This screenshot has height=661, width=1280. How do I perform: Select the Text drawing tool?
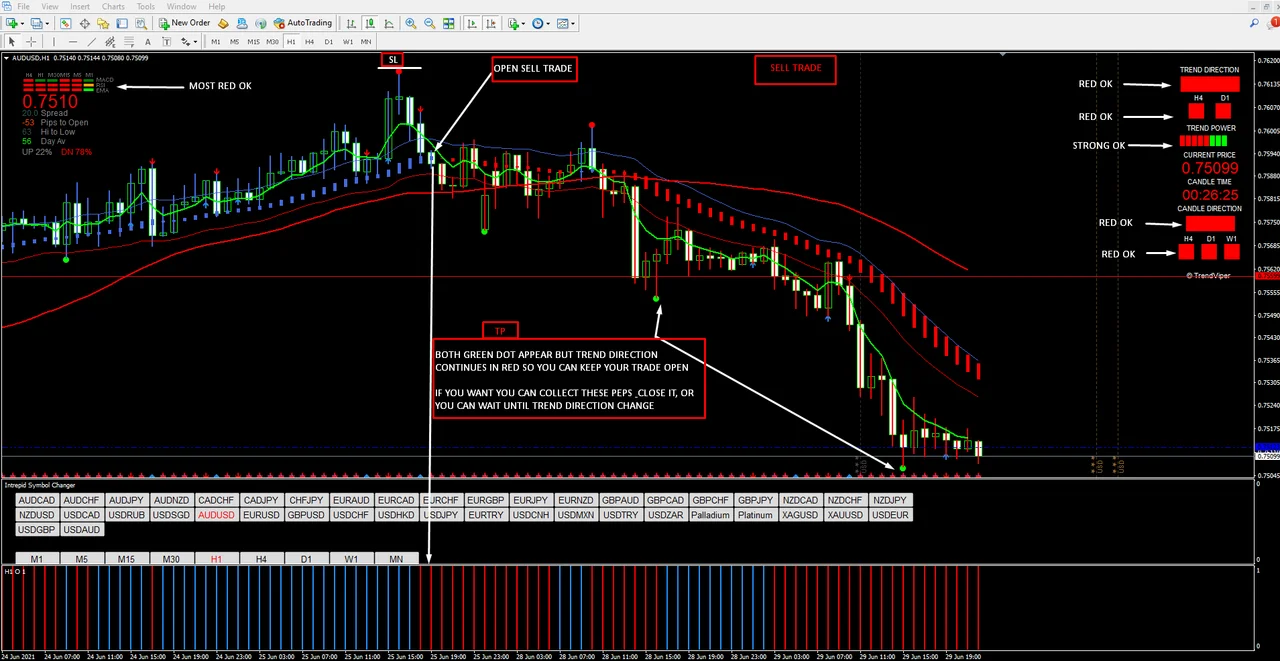click(148, 42)
